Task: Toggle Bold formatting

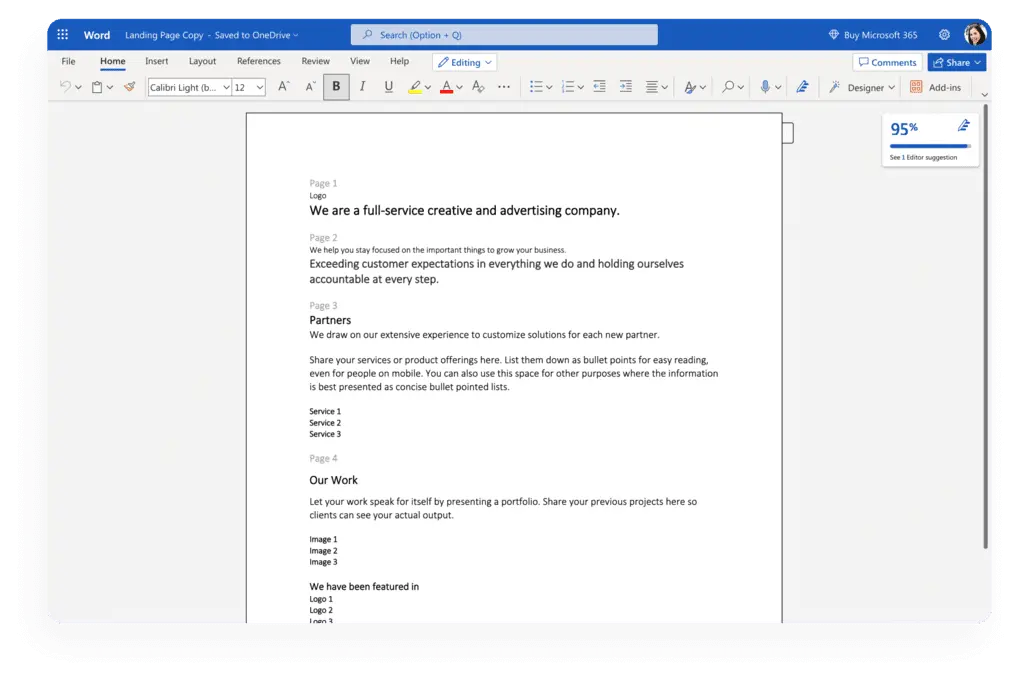Action: (x=336, y=87)
